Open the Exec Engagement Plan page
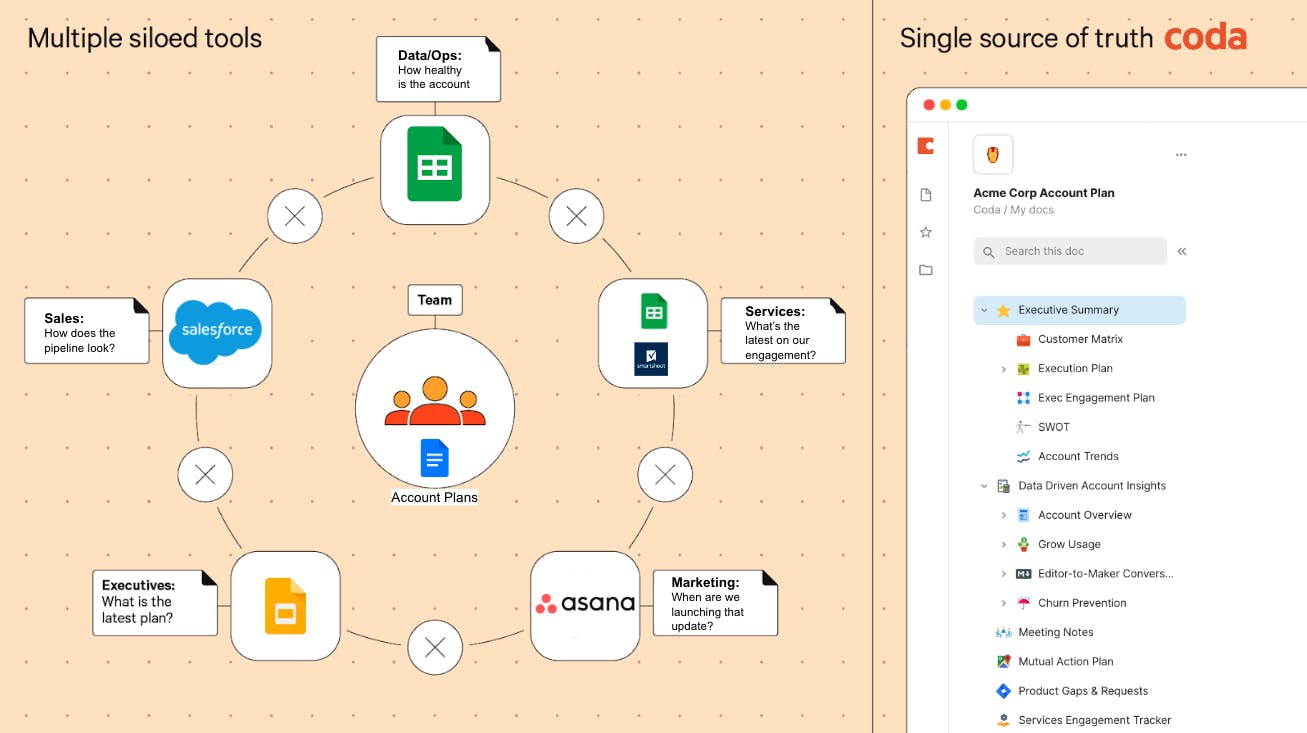 pyautogui.click(x=1096, y=397)
